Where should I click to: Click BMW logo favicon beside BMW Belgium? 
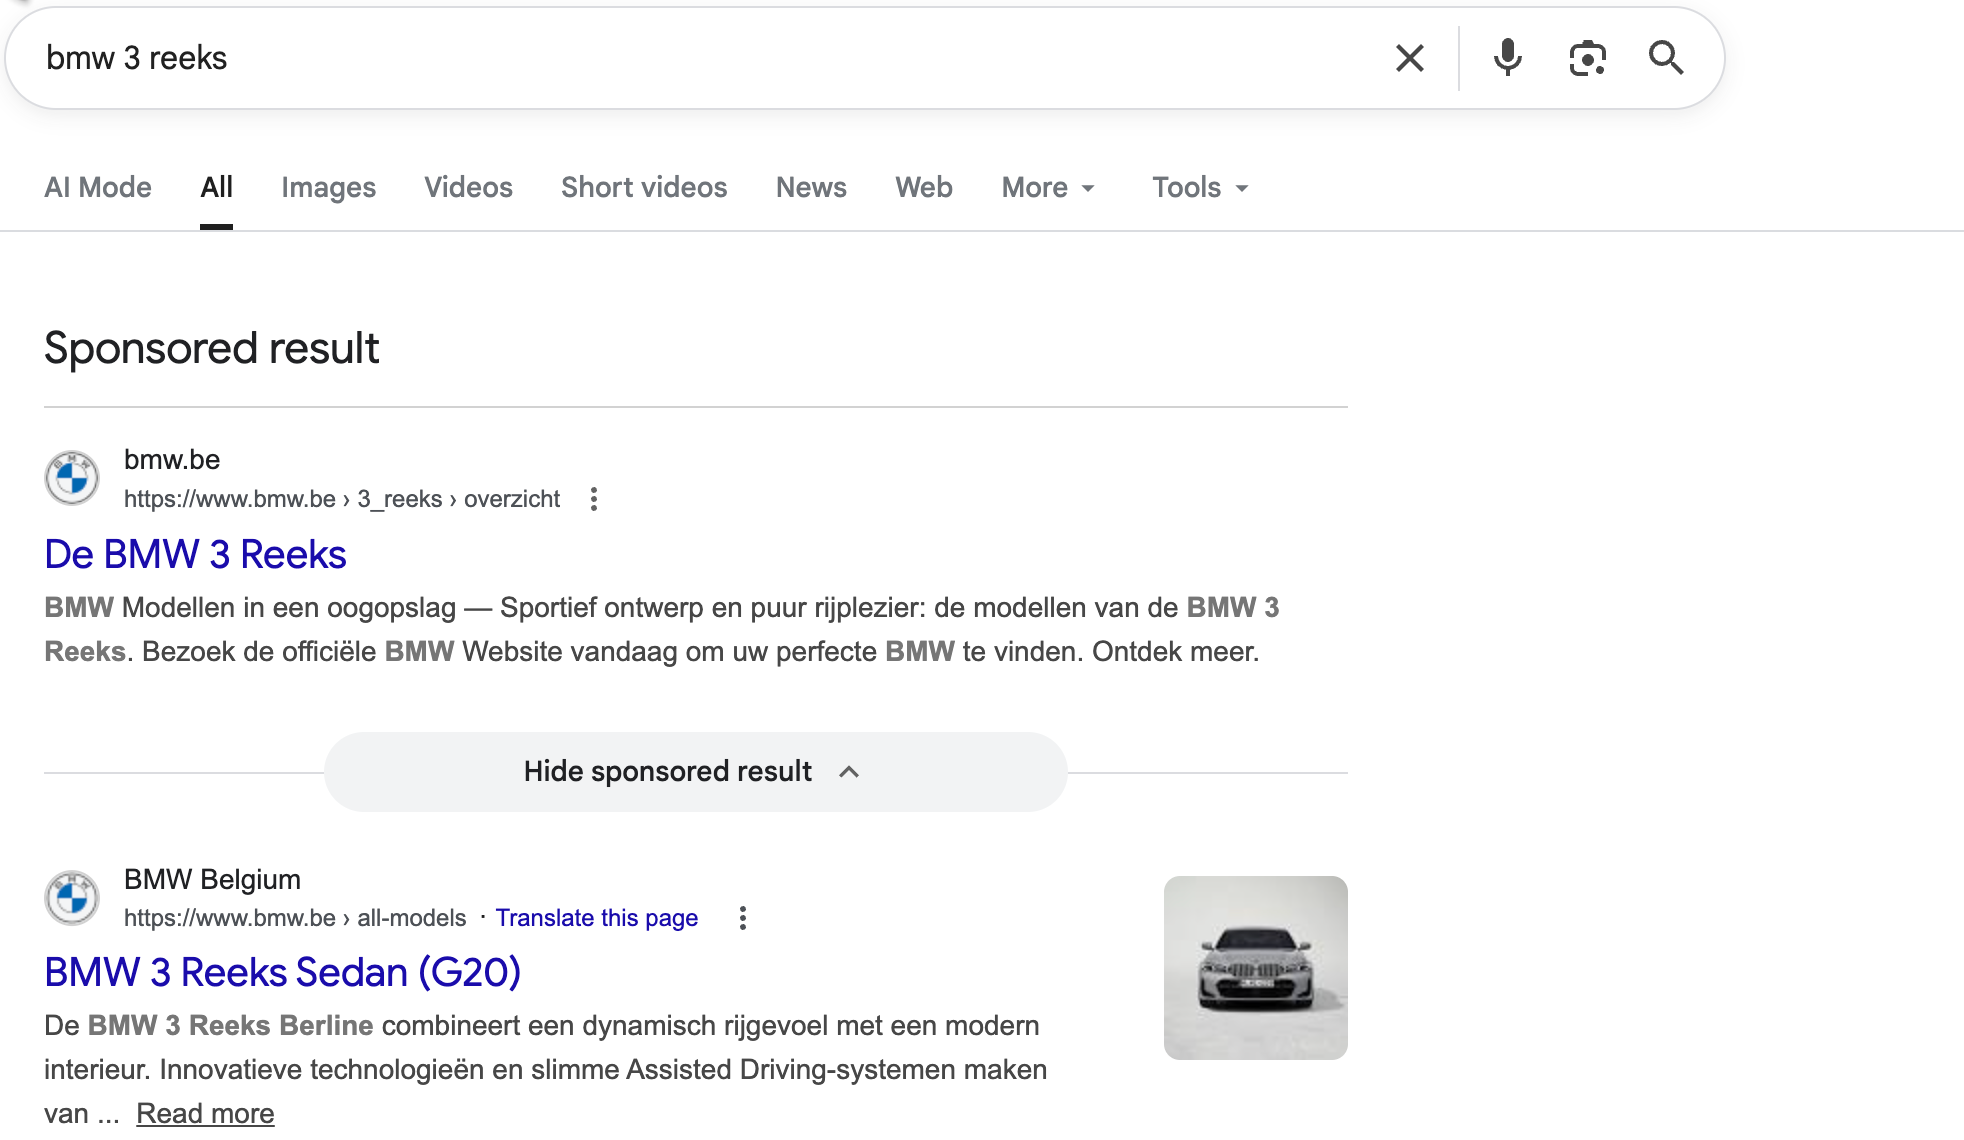tap(72, 897)
